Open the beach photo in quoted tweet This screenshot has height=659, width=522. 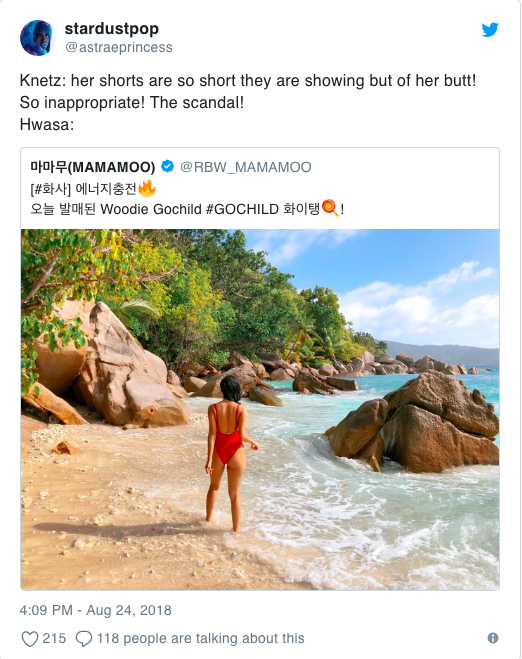point(260,409)
